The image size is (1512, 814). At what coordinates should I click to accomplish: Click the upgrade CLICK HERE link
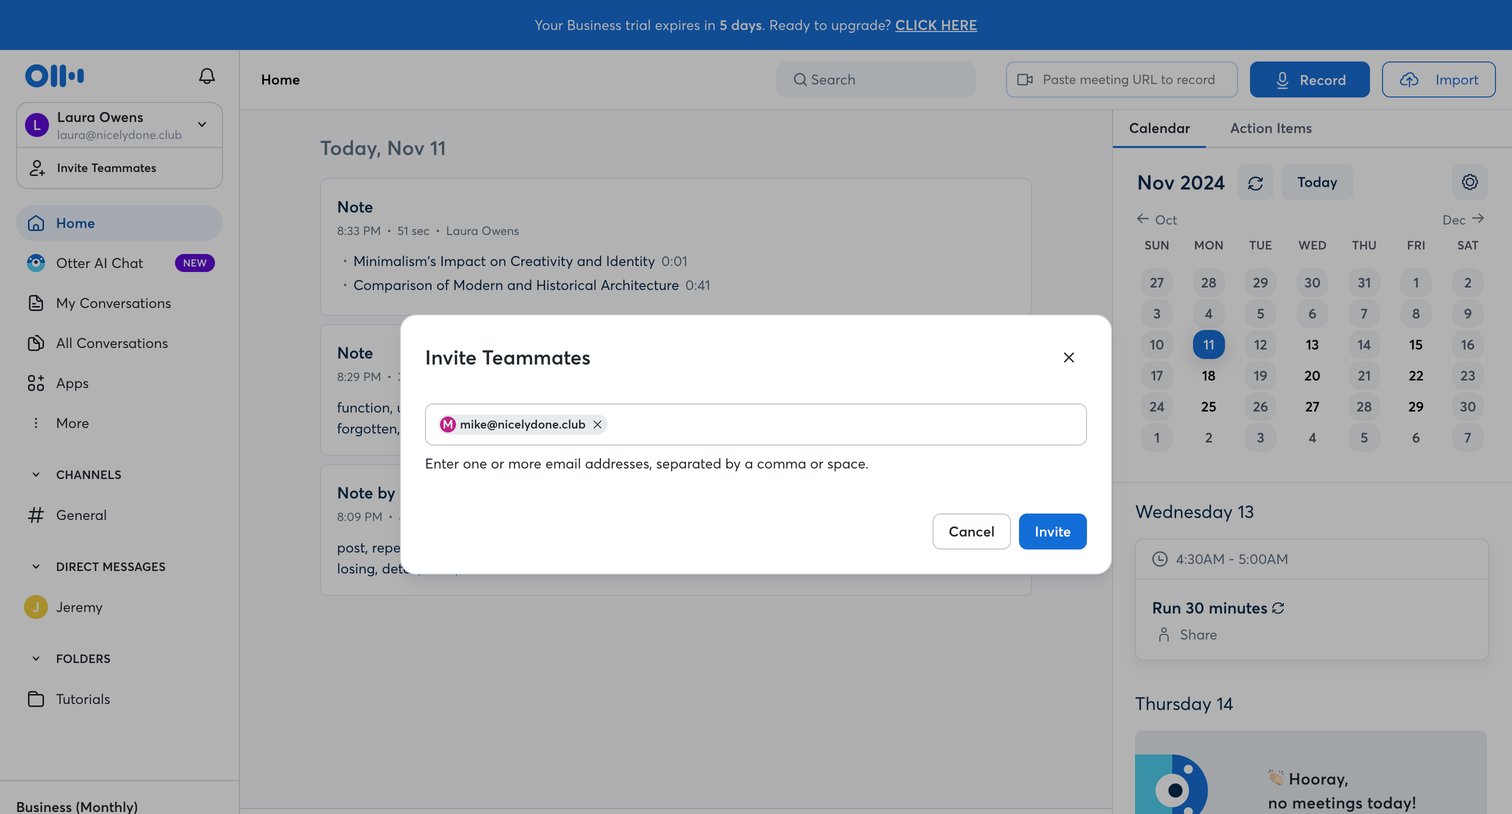pyautogui.click(x=936, y=25)
